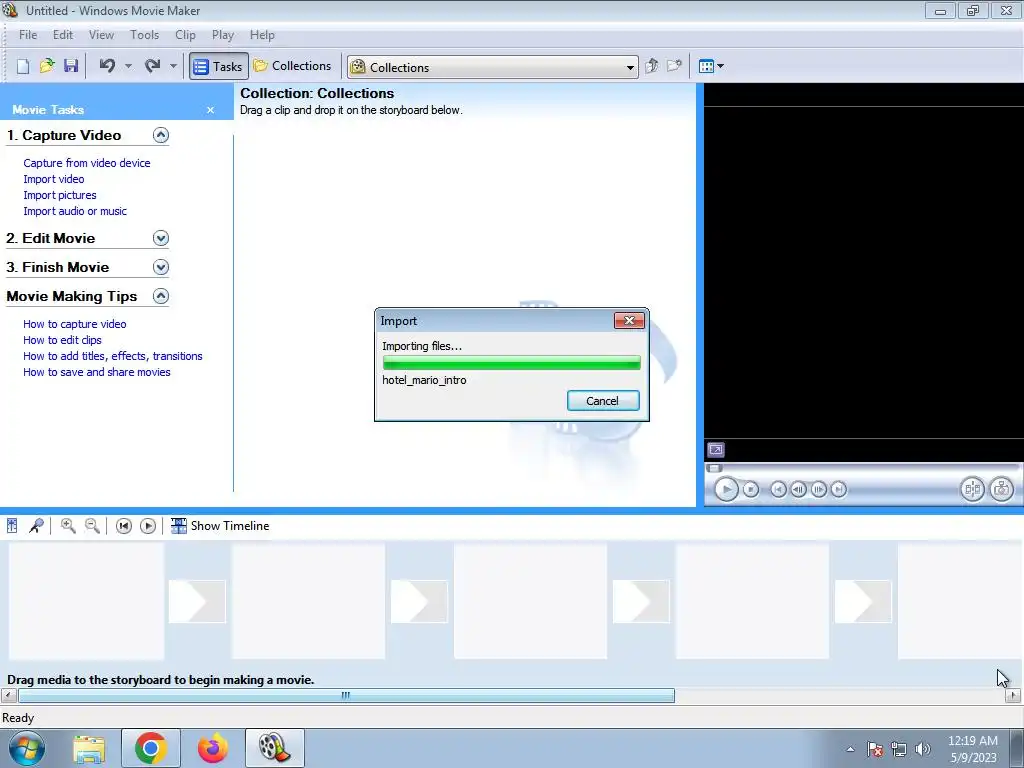Click the Forward preview control
The width and height of the screenshot is (1024, 768).
(839, 489)
